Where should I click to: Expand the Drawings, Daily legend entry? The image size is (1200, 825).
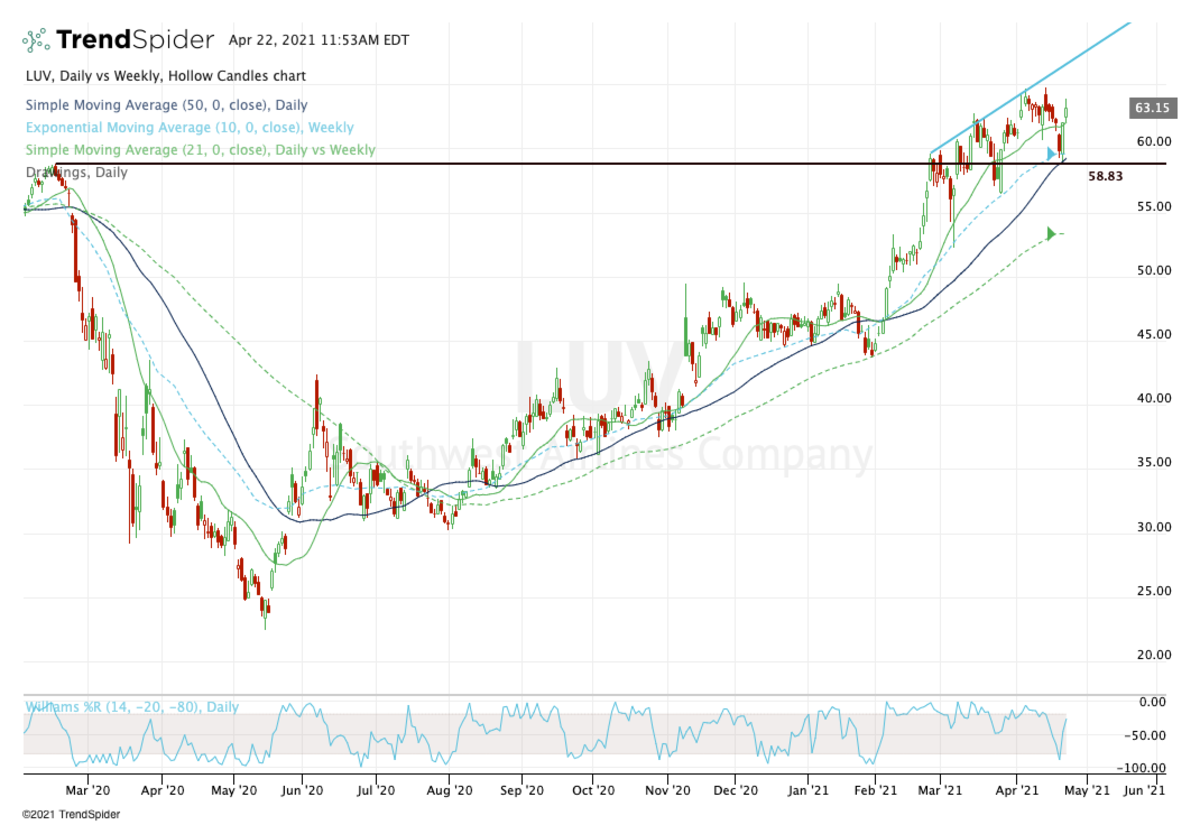tap(75, 172)
